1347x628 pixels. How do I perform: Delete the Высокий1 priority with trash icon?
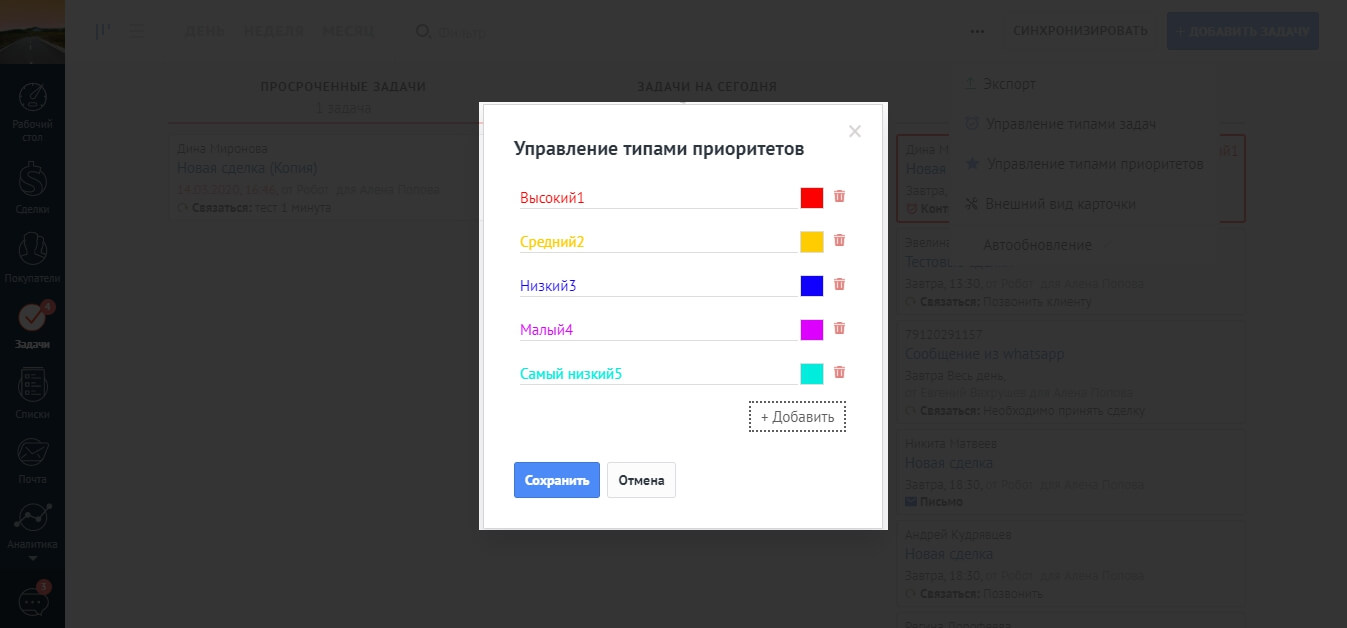(x=839, y=197)
